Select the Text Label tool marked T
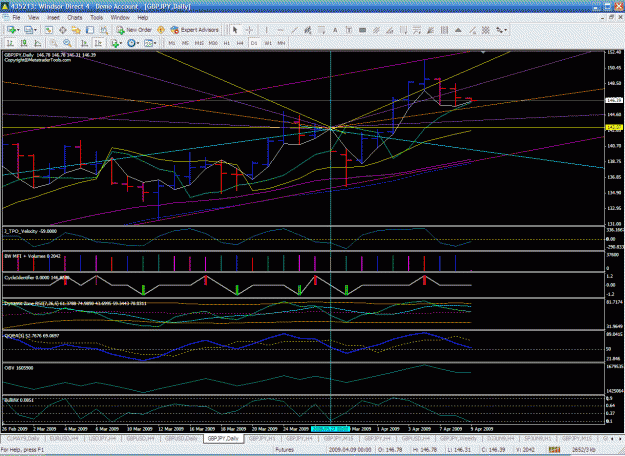The height and width of the screenshot is (456, 625). pos(349,30)
